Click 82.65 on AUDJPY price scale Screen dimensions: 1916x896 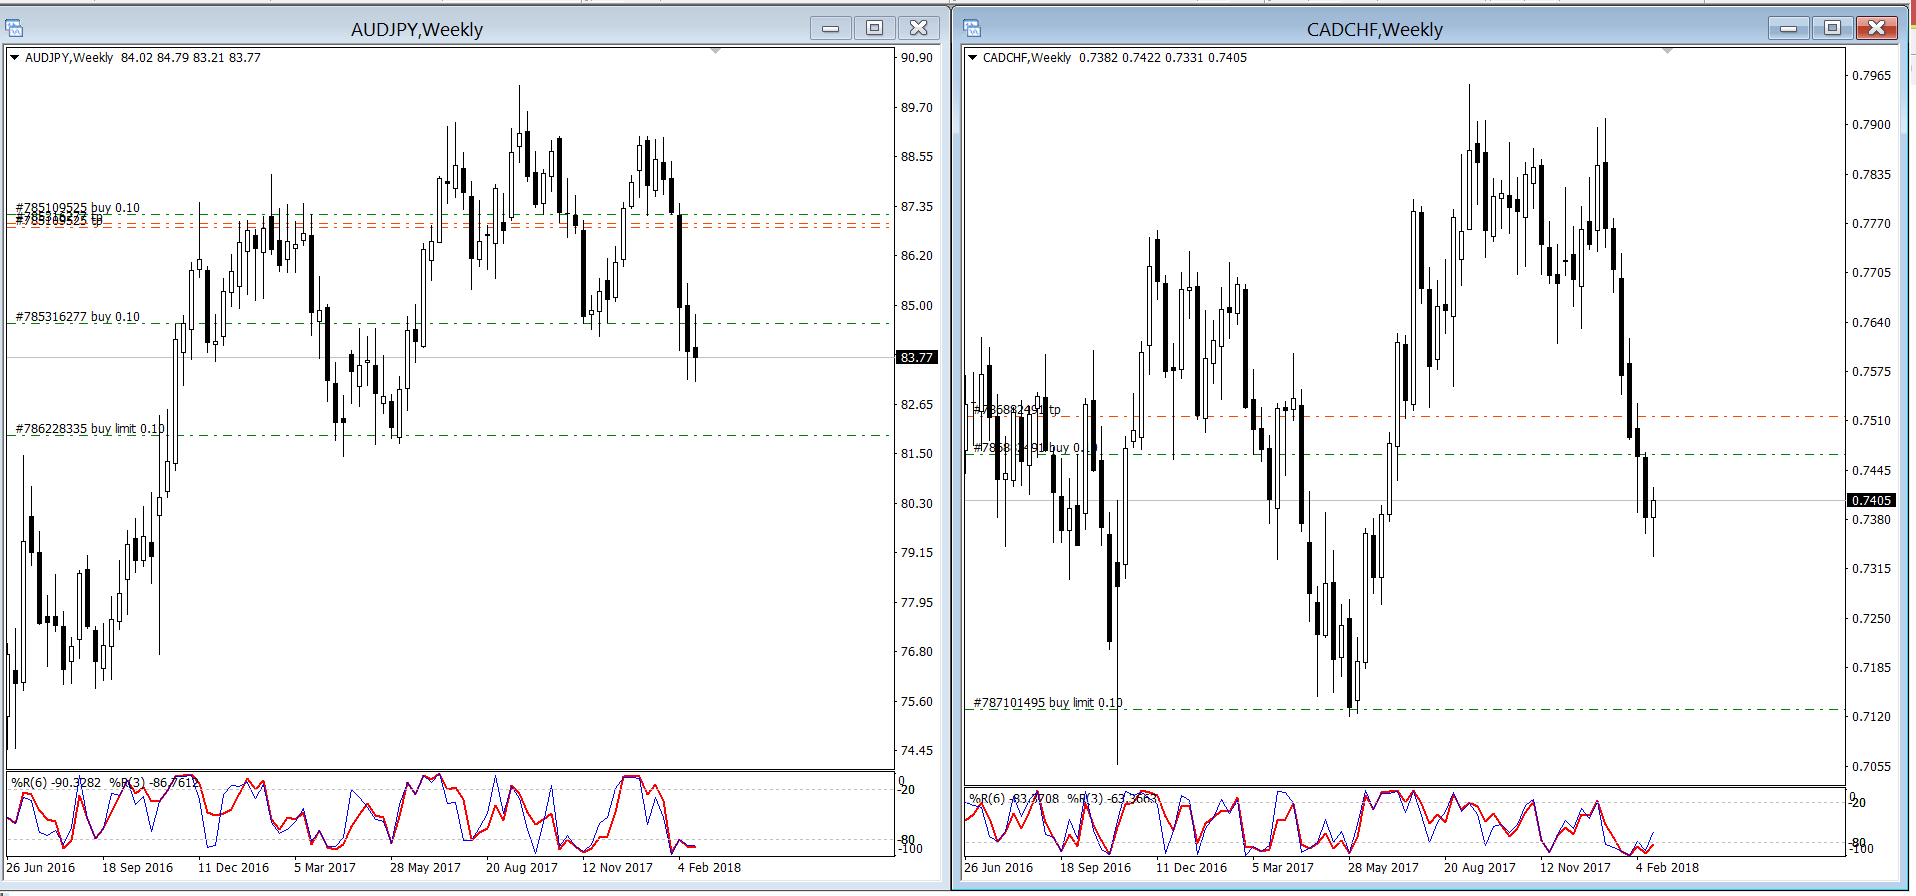pos(917,405)
